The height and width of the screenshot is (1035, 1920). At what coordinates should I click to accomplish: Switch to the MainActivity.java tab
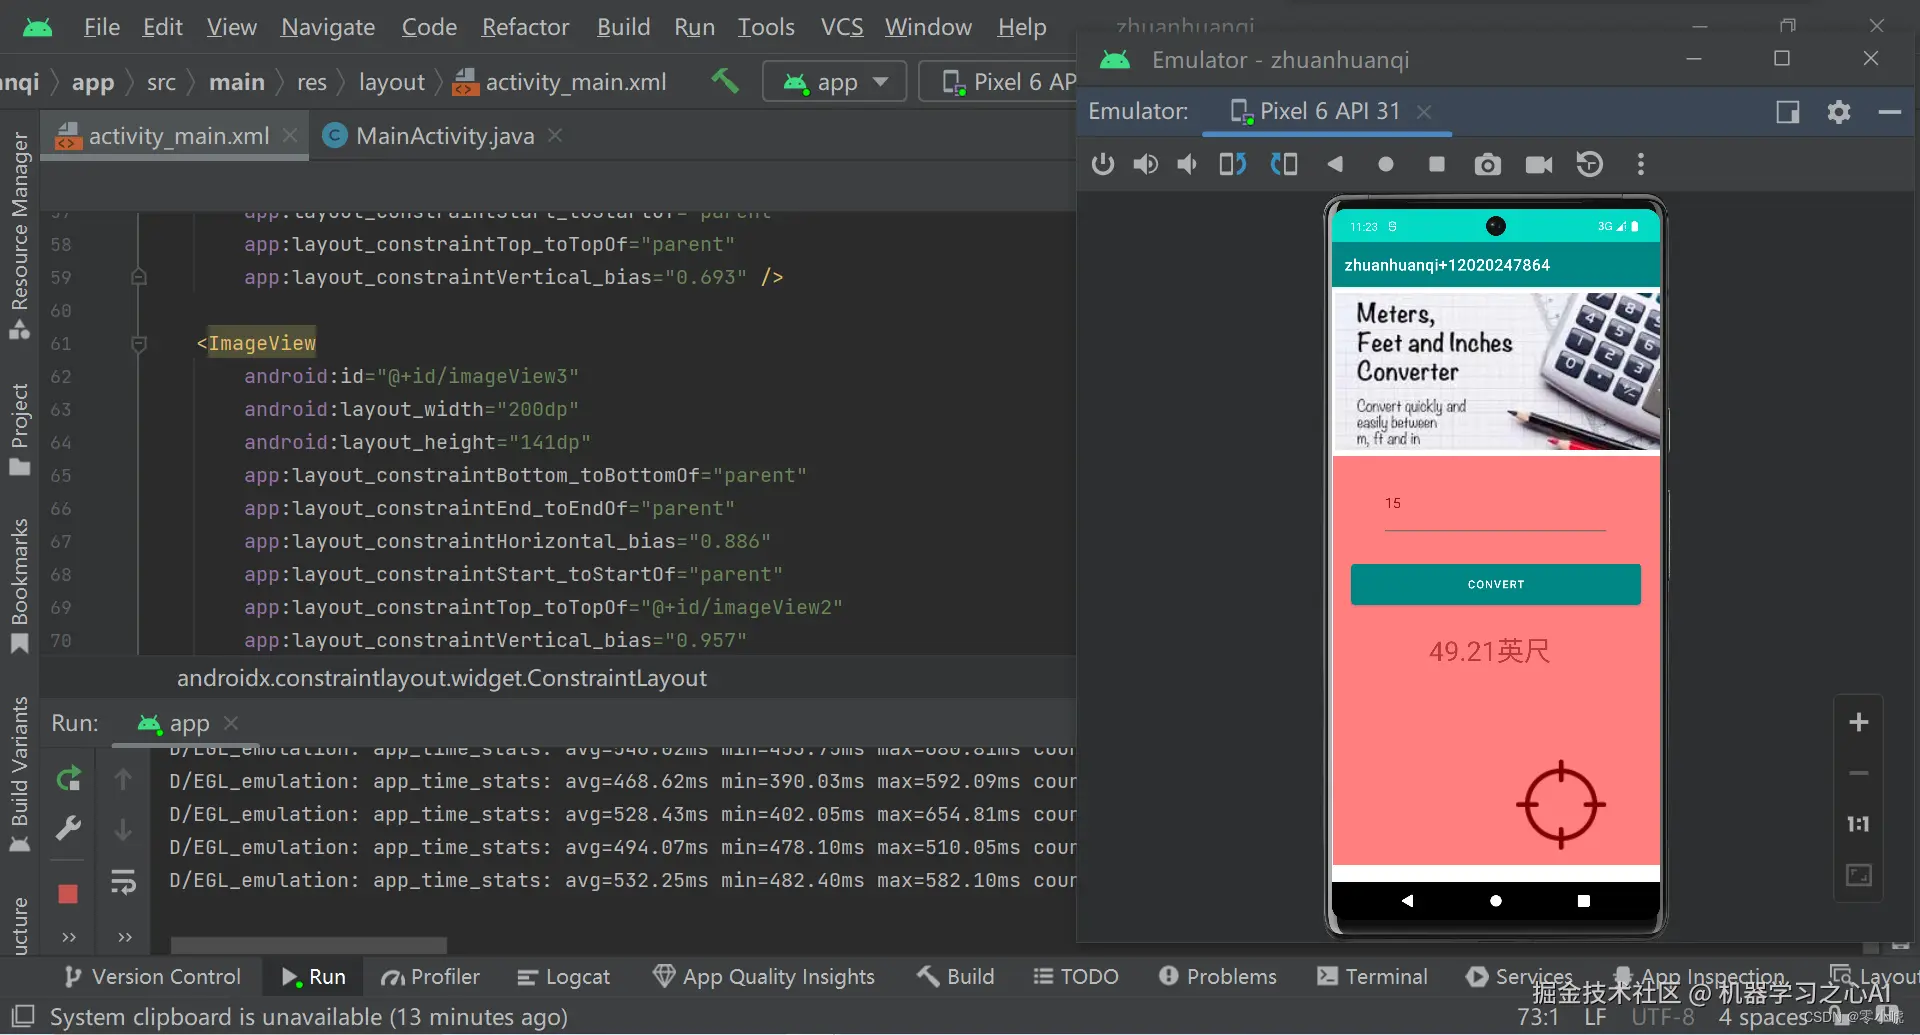coord(444,136)
